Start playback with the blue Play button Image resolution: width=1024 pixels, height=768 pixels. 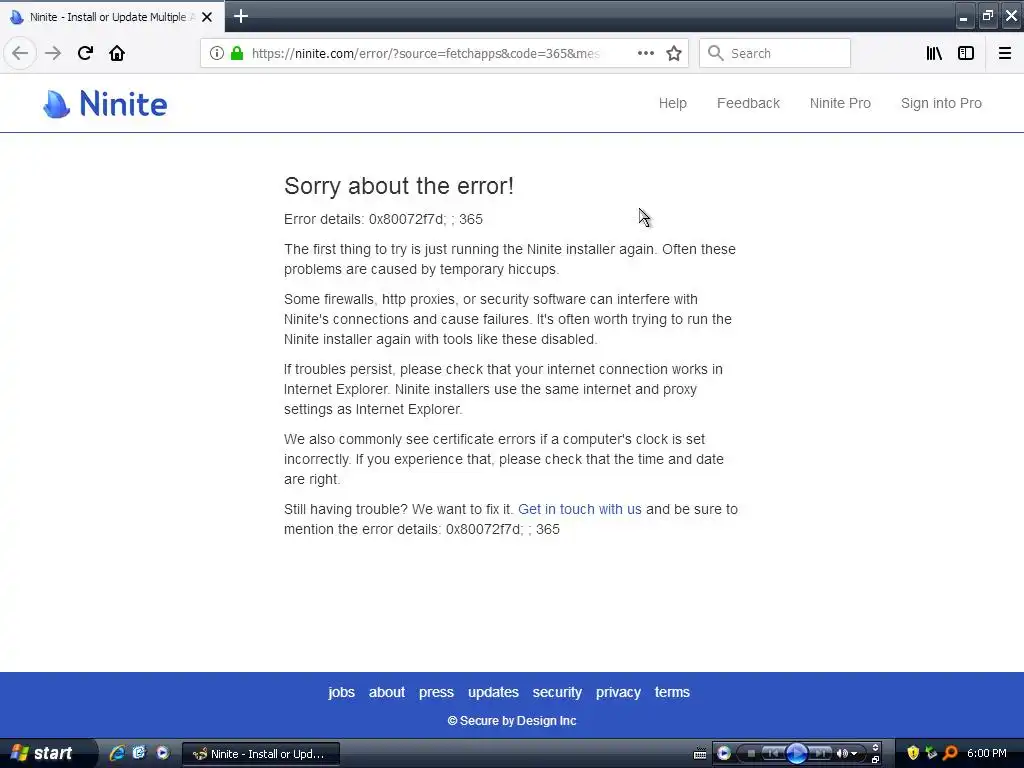pyautogui.click(x=796, y=754)
